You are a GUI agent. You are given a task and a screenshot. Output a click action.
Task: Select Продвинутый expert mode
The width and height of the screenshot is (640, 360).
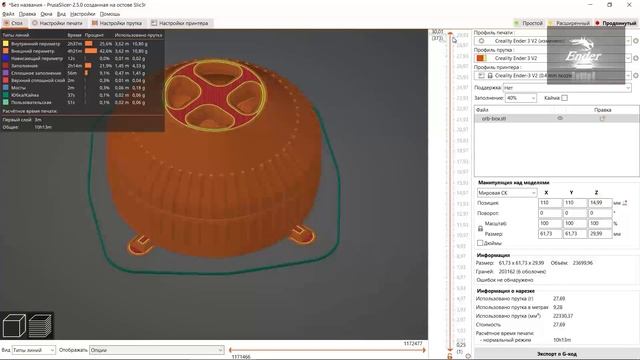(x=616, y=23)
